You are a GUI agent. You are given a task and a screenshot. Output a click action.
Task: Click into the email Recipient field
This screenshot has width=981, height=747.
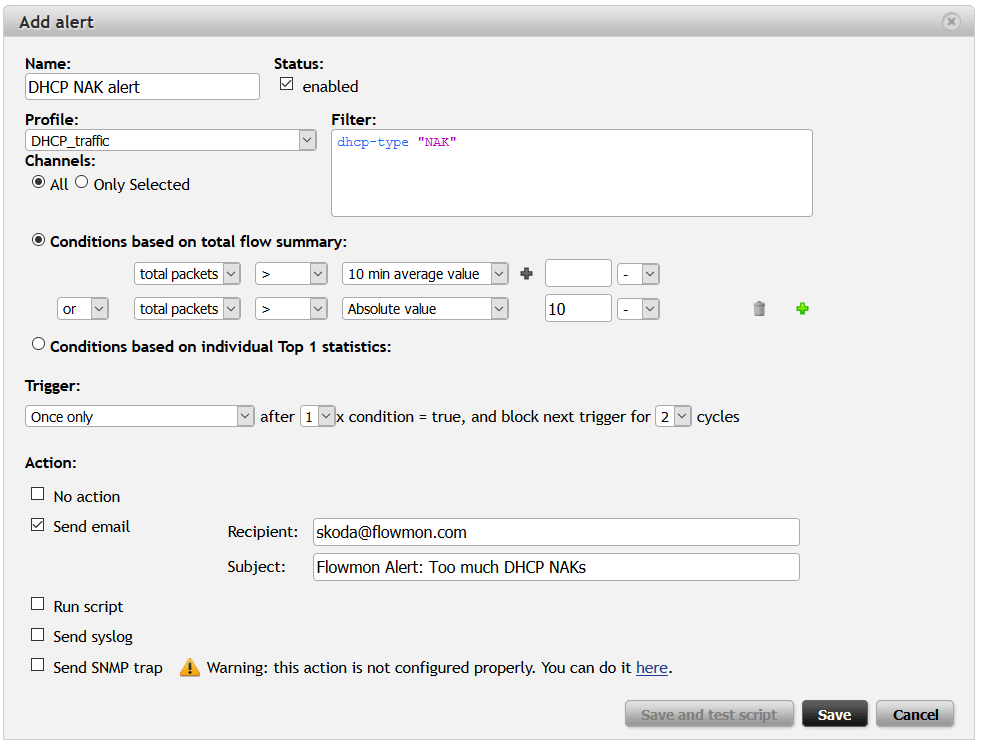coord(555,532)
